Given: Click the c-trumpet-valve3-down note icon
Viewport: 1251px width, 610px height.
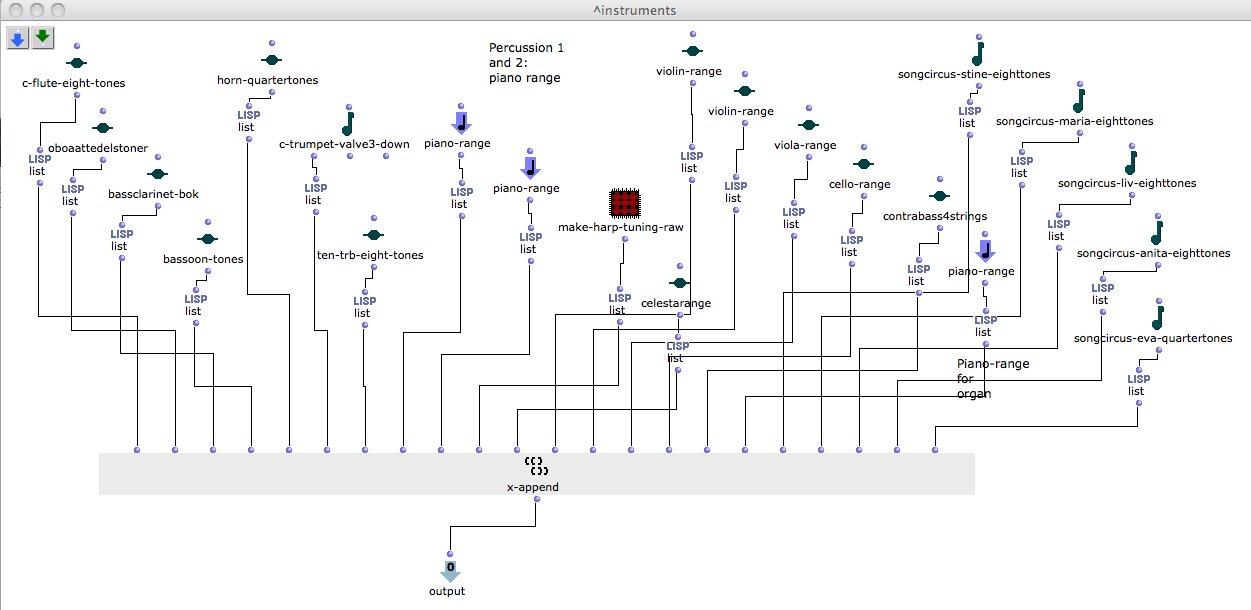Looking at the screenshot, I should (347, 124).
